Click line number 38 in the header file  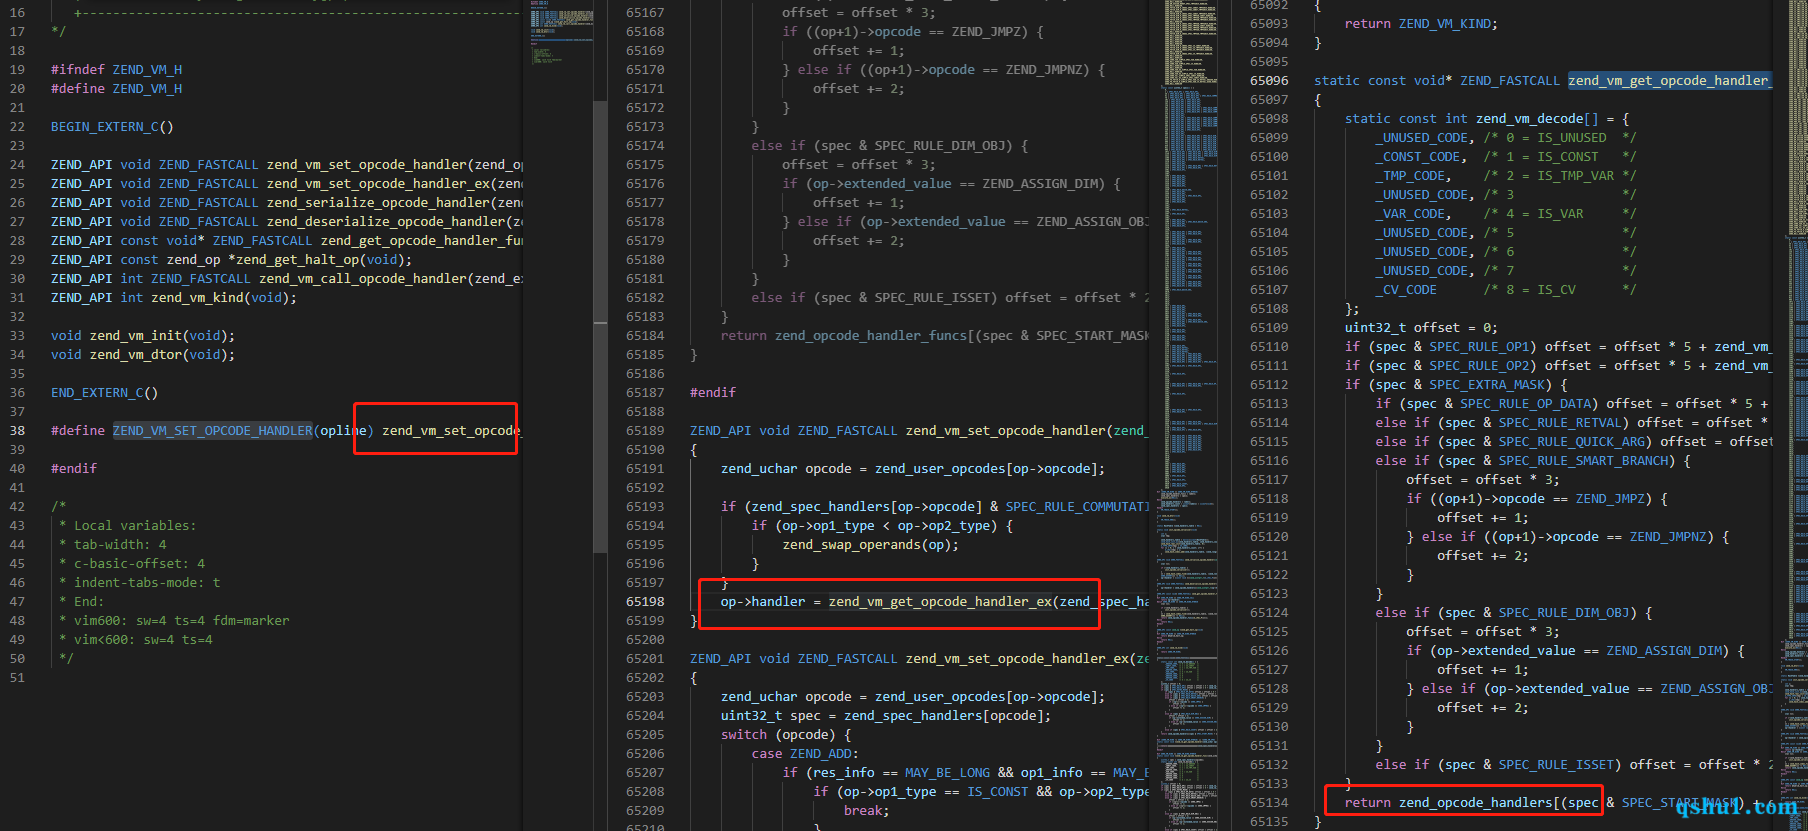17,431
